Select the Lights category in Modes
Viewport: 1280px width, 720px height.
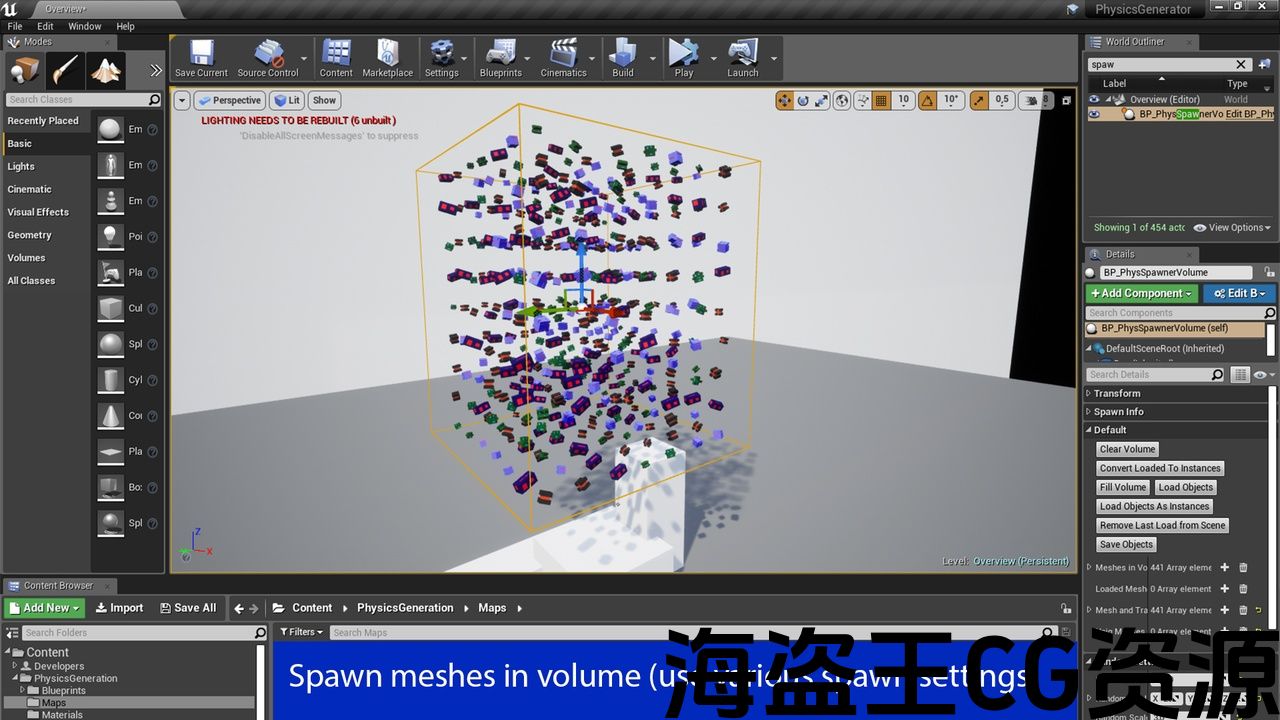(21, 166)
